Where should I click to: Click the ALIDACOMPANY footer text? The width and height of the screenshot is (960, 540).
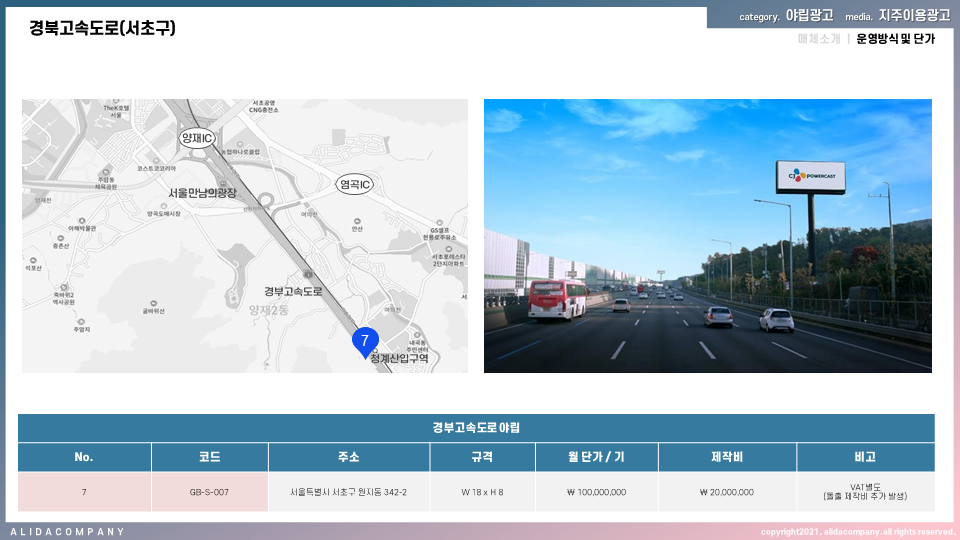(x=68, y=531)
